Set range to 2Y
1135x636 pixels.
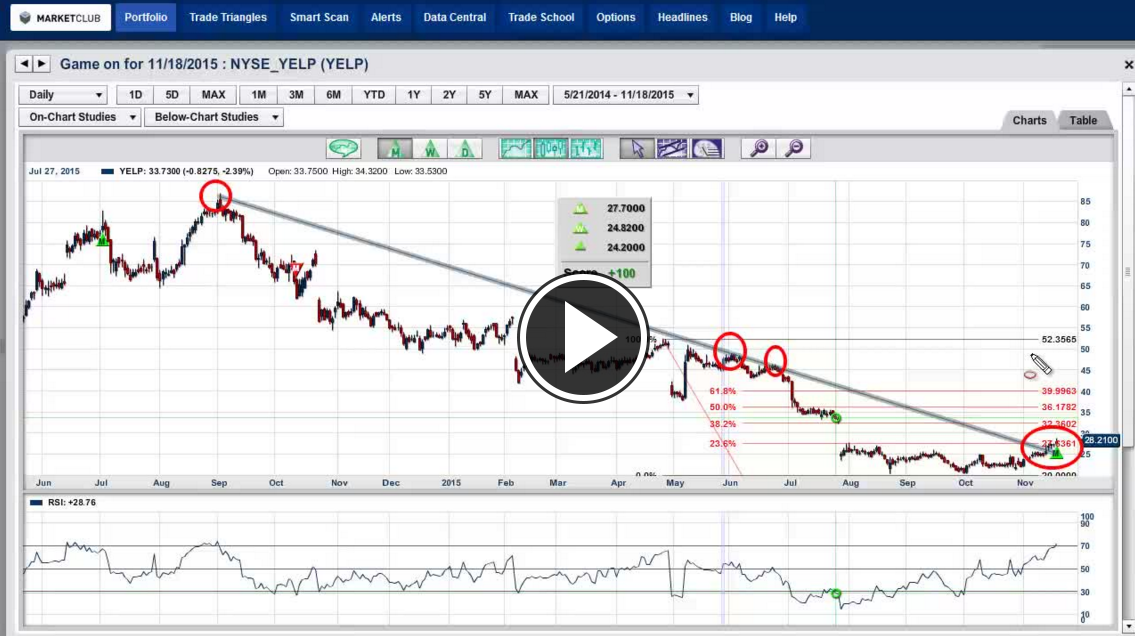pyautogui.click(x=450, y=95)
